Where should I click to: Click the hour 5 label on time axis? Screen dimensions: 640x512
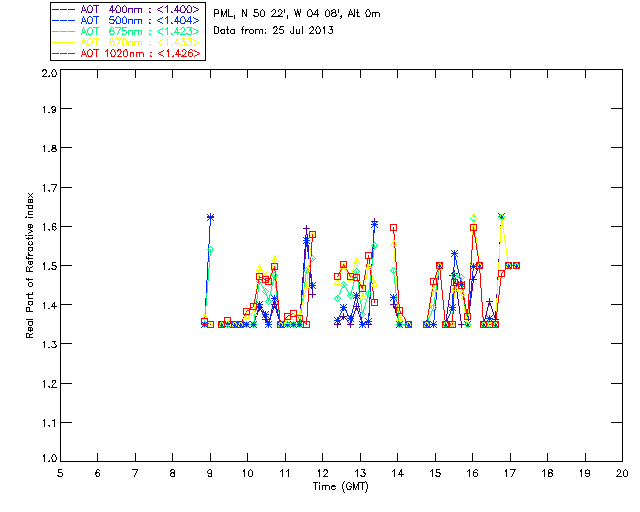pos(60,473)
